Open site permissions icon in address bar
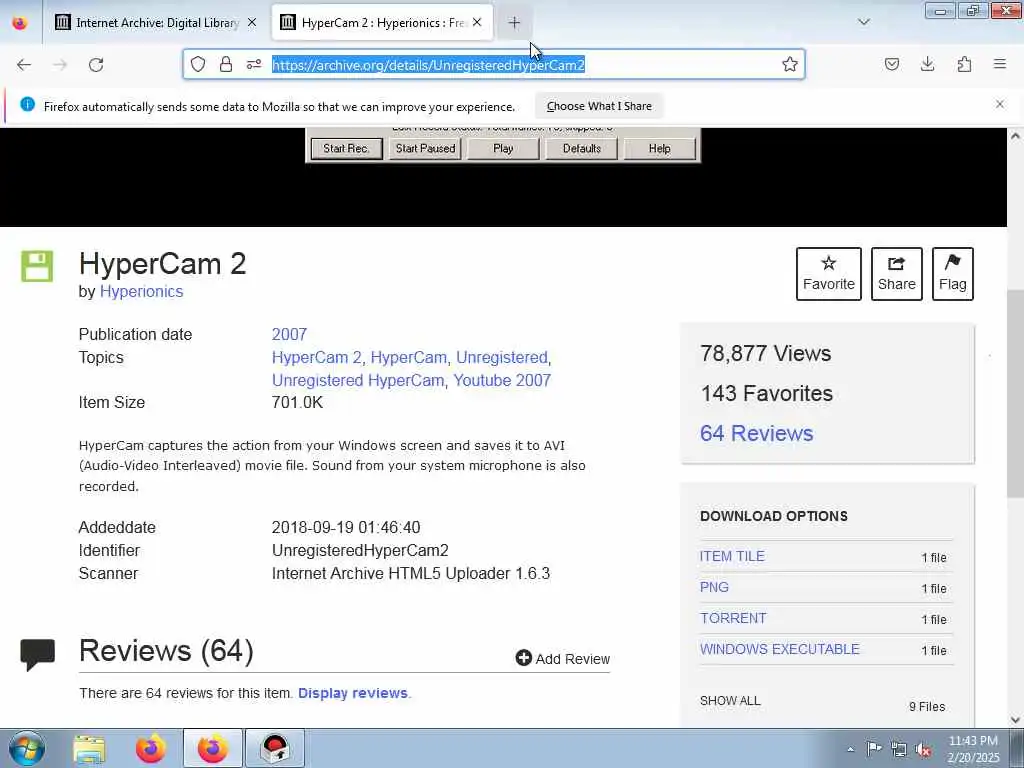The width and height of the screenshot is (1024, 768). coord(254,64)
